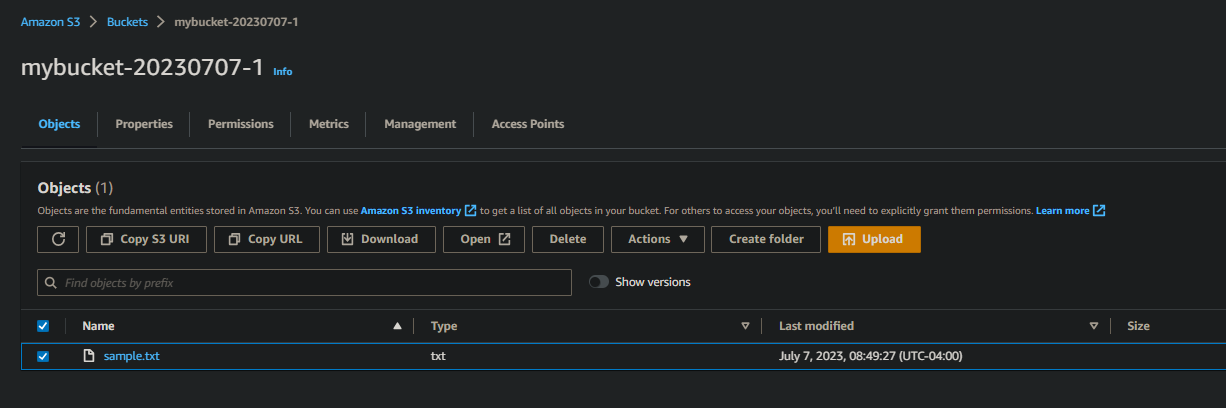This screenshot has width=1226, height=408.
Task: Go to Amazon S3 breadcrumb
Action: 51,22
